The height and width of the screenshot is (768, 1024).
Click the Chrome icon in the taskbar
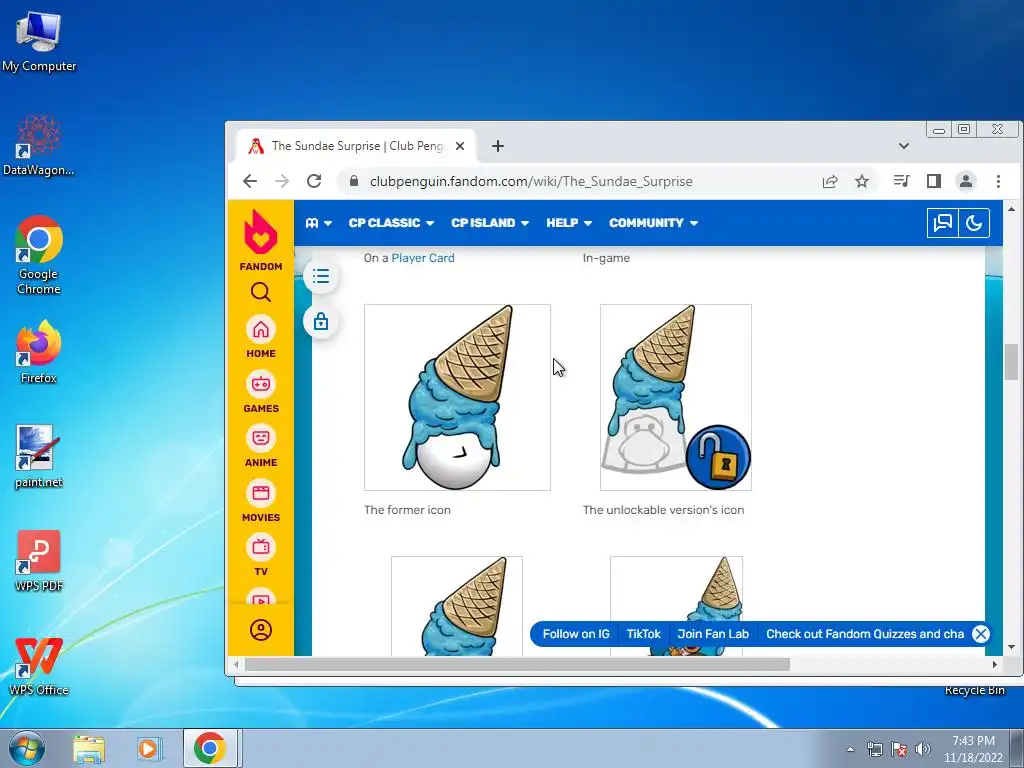[x=210, y=748]
